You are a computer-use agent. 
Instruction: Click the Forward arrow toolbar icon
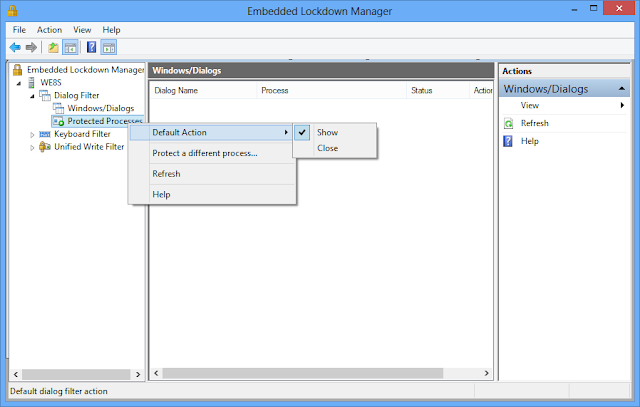click(31, 47)
